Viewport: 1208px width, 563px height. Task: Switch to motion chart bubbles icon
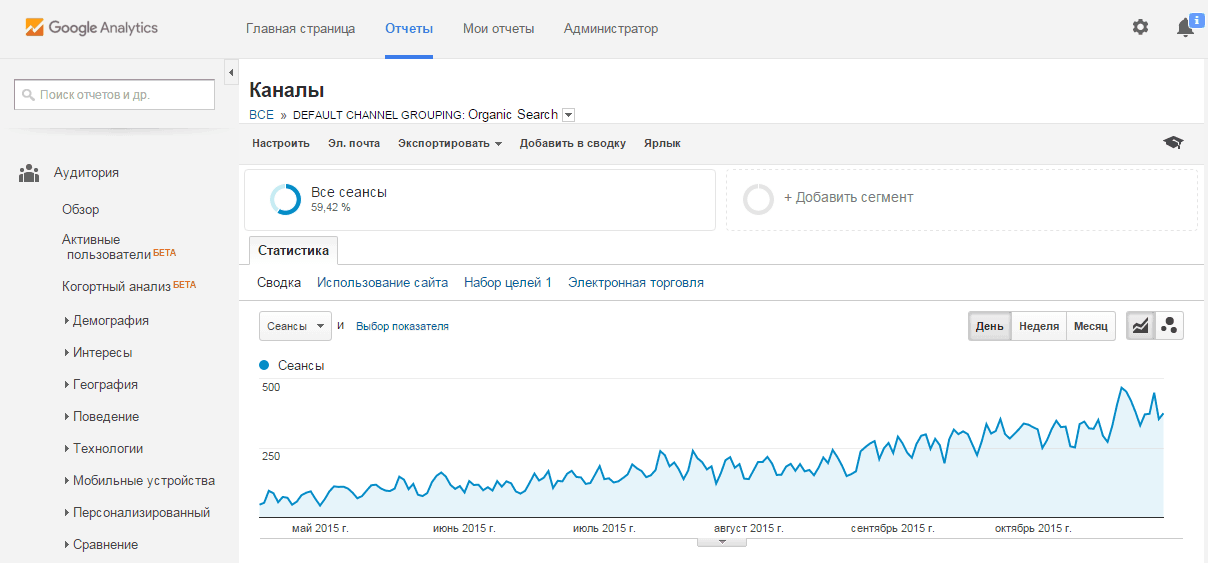[x=1169, y=326]
